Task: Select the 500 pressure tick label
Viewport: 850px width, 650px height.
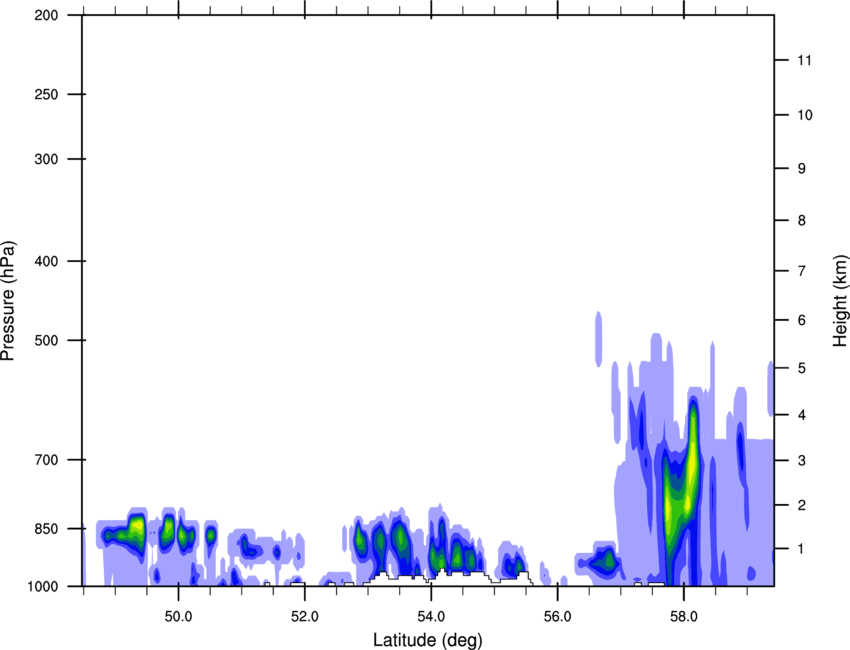Action: [46, 340]
